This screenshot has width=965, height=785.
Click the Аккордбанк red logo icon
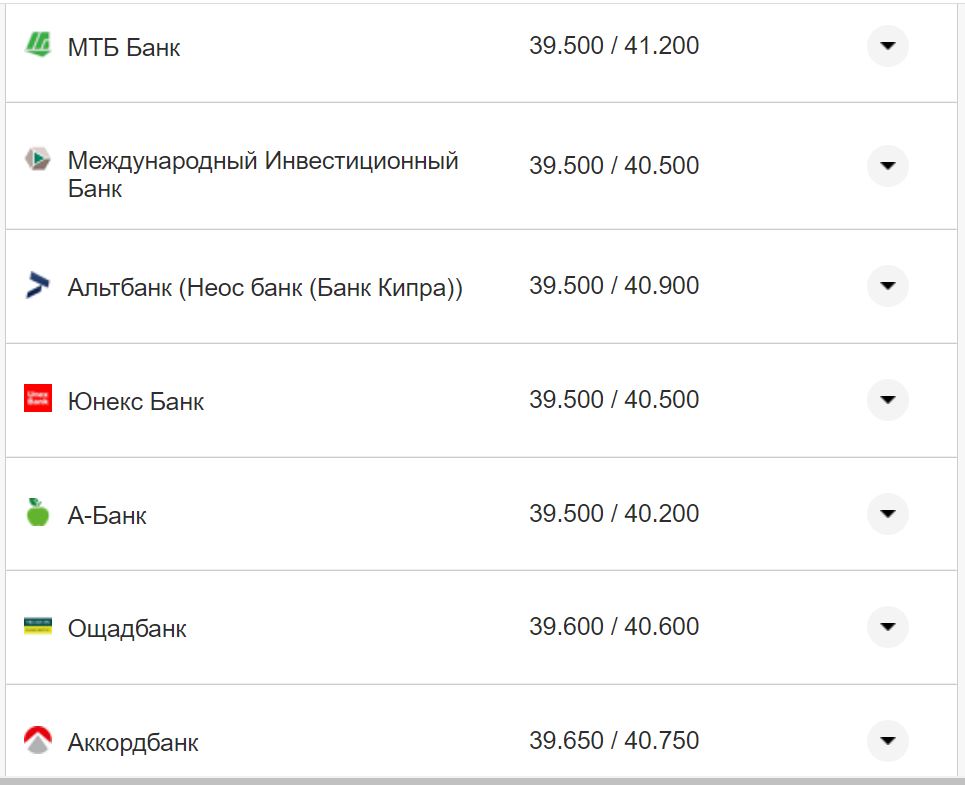(x=39, y=740)
